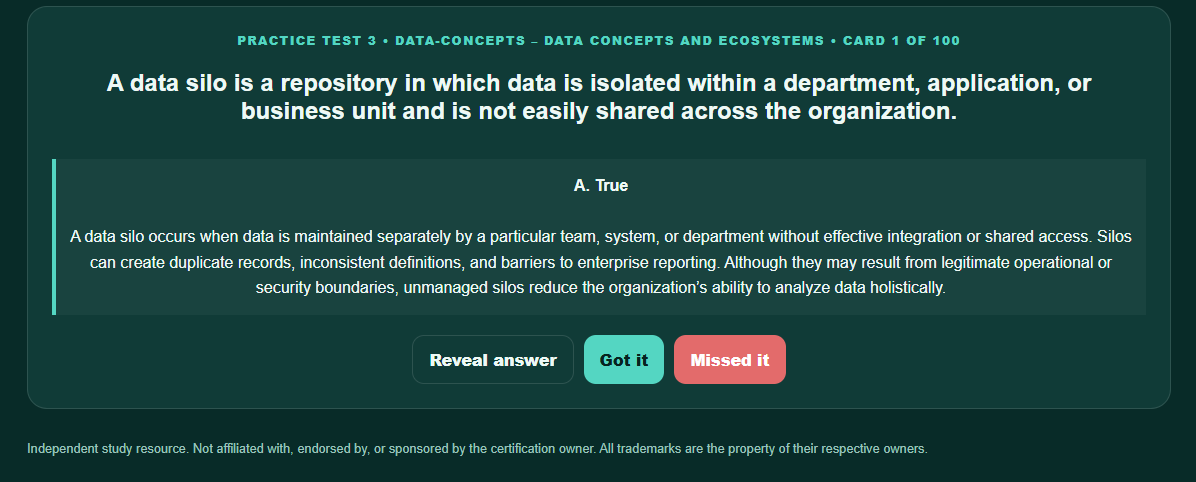Click 'DATA CONCEPTS AND ECOSYSTEMS' category label
This screenshot has width=1196, height=482.
[684, 40]
